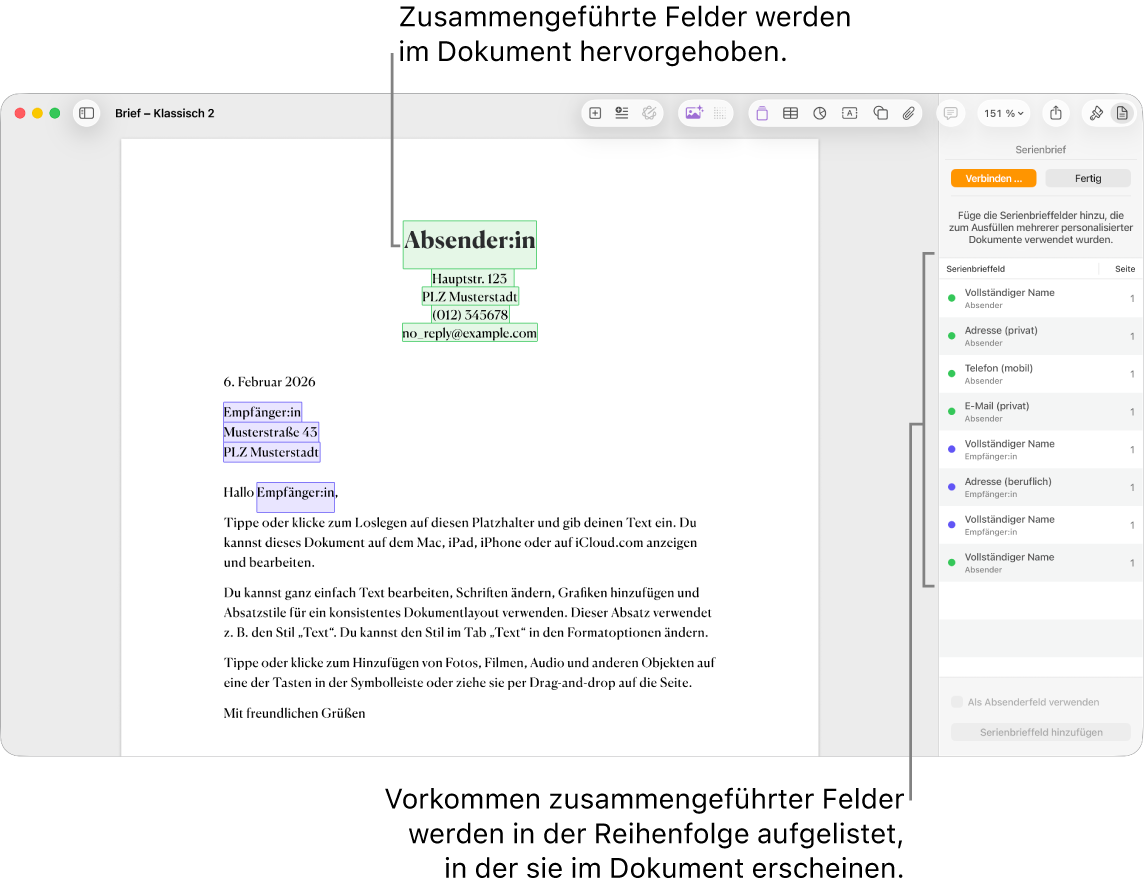Image resolution: width=1144 pixels, height=891 pixels.
Task: Click the paperclip media icon
Action: pyautogui.click(x=908, y=113)
